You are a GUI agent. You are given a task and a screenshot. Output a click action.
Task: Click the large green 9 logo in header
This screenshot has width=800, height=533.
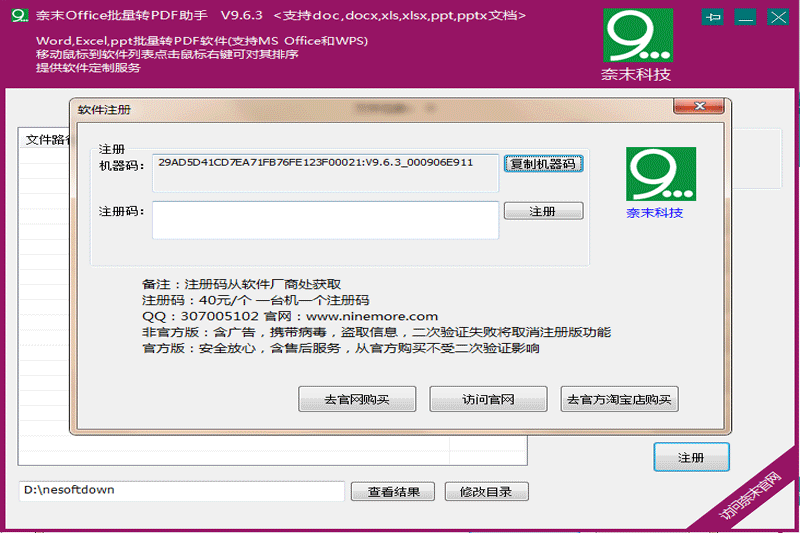638,38
